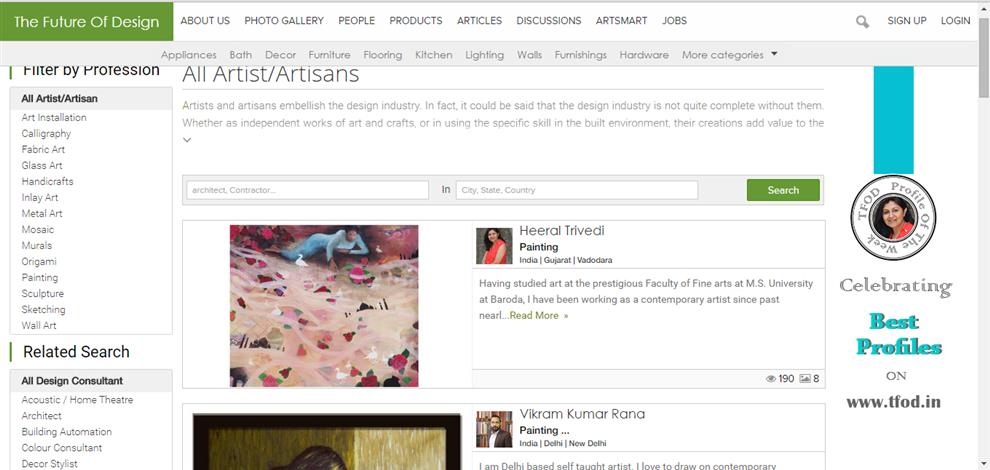This screenshot has height=470, width=990.
Task: Select Lighting category tab
Action: tap(485, 55)
